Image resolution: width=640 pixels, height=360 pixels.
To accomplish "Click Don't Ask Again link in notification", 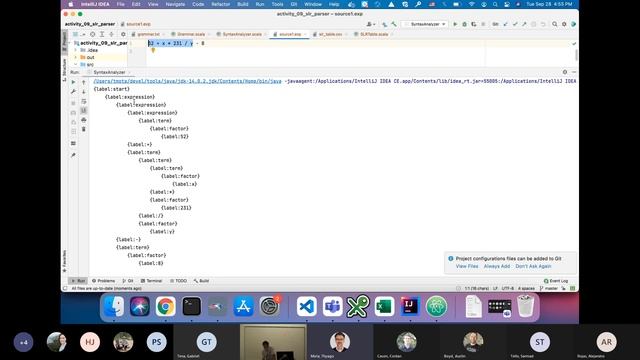I will [533, 266].
